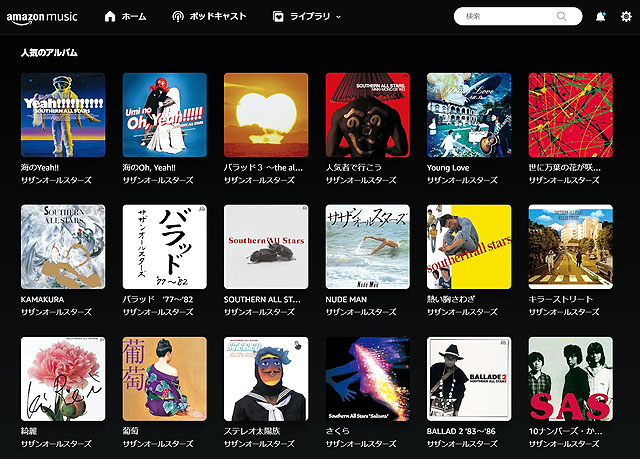The height and width of the screenshot is (459, 640).
Task: Click the 人気のアルバム section heading
Action: tap(49, 53)
